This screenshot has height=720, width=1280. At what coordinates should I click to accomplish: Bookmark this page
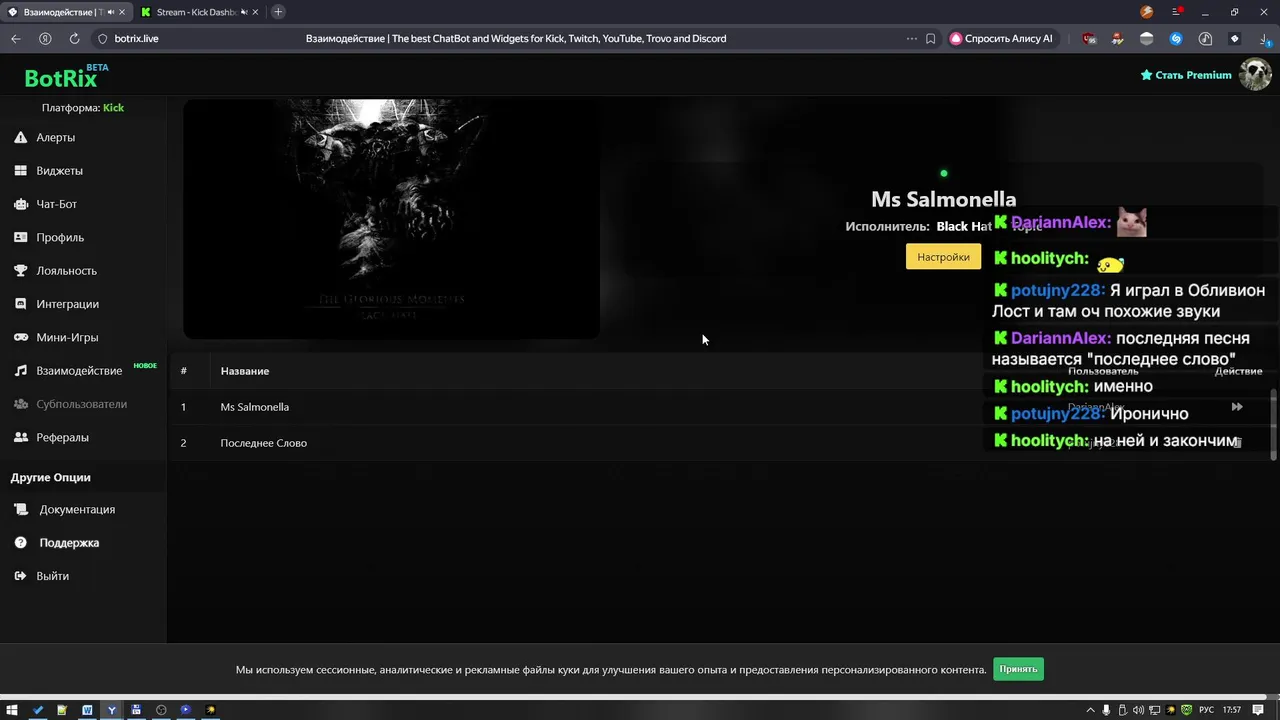[930, 38]
